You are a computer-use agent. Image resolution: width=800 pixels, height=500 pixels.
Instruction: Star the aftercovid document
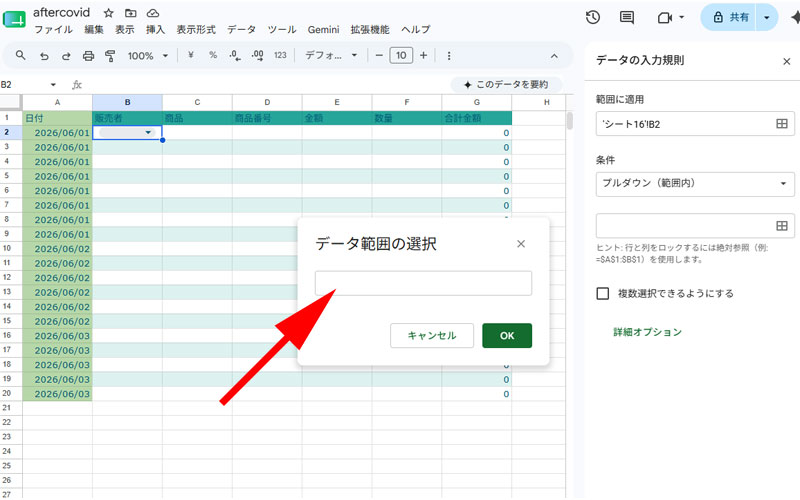109,13
